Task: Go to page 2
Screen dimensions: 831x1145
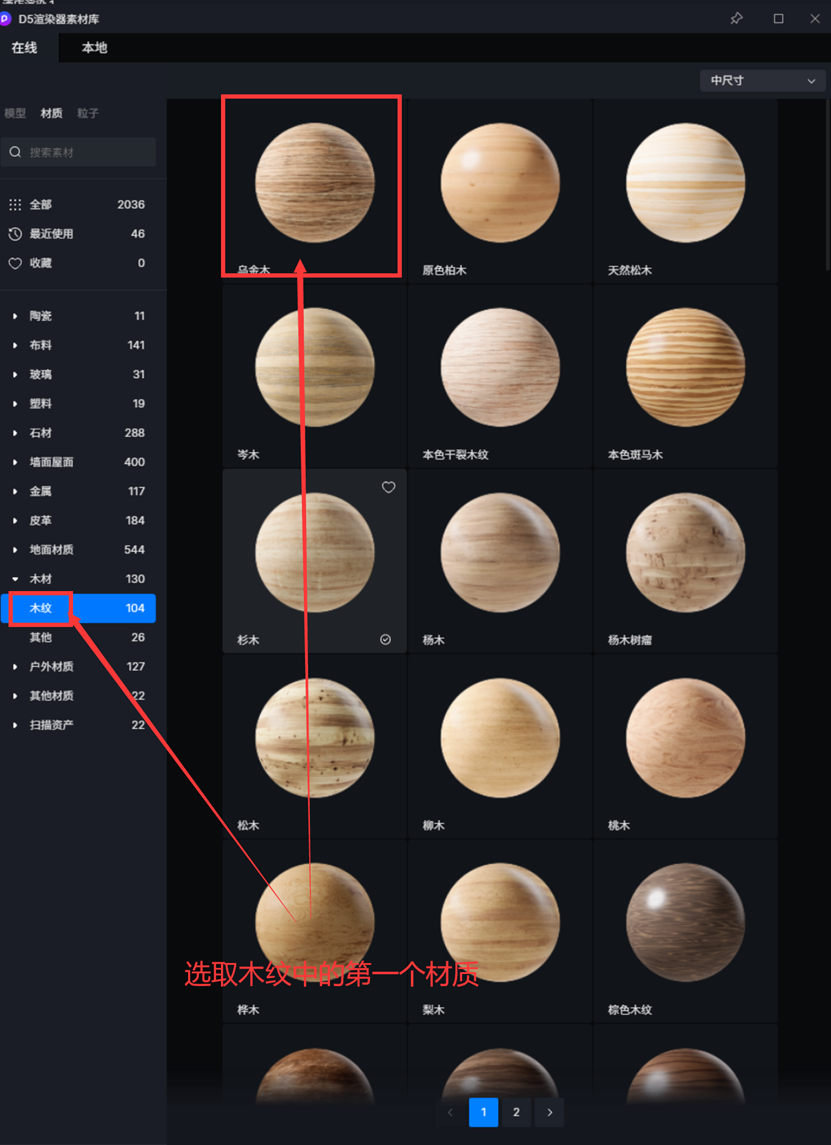Action: pyautogui.click(x=516, y=1112)
